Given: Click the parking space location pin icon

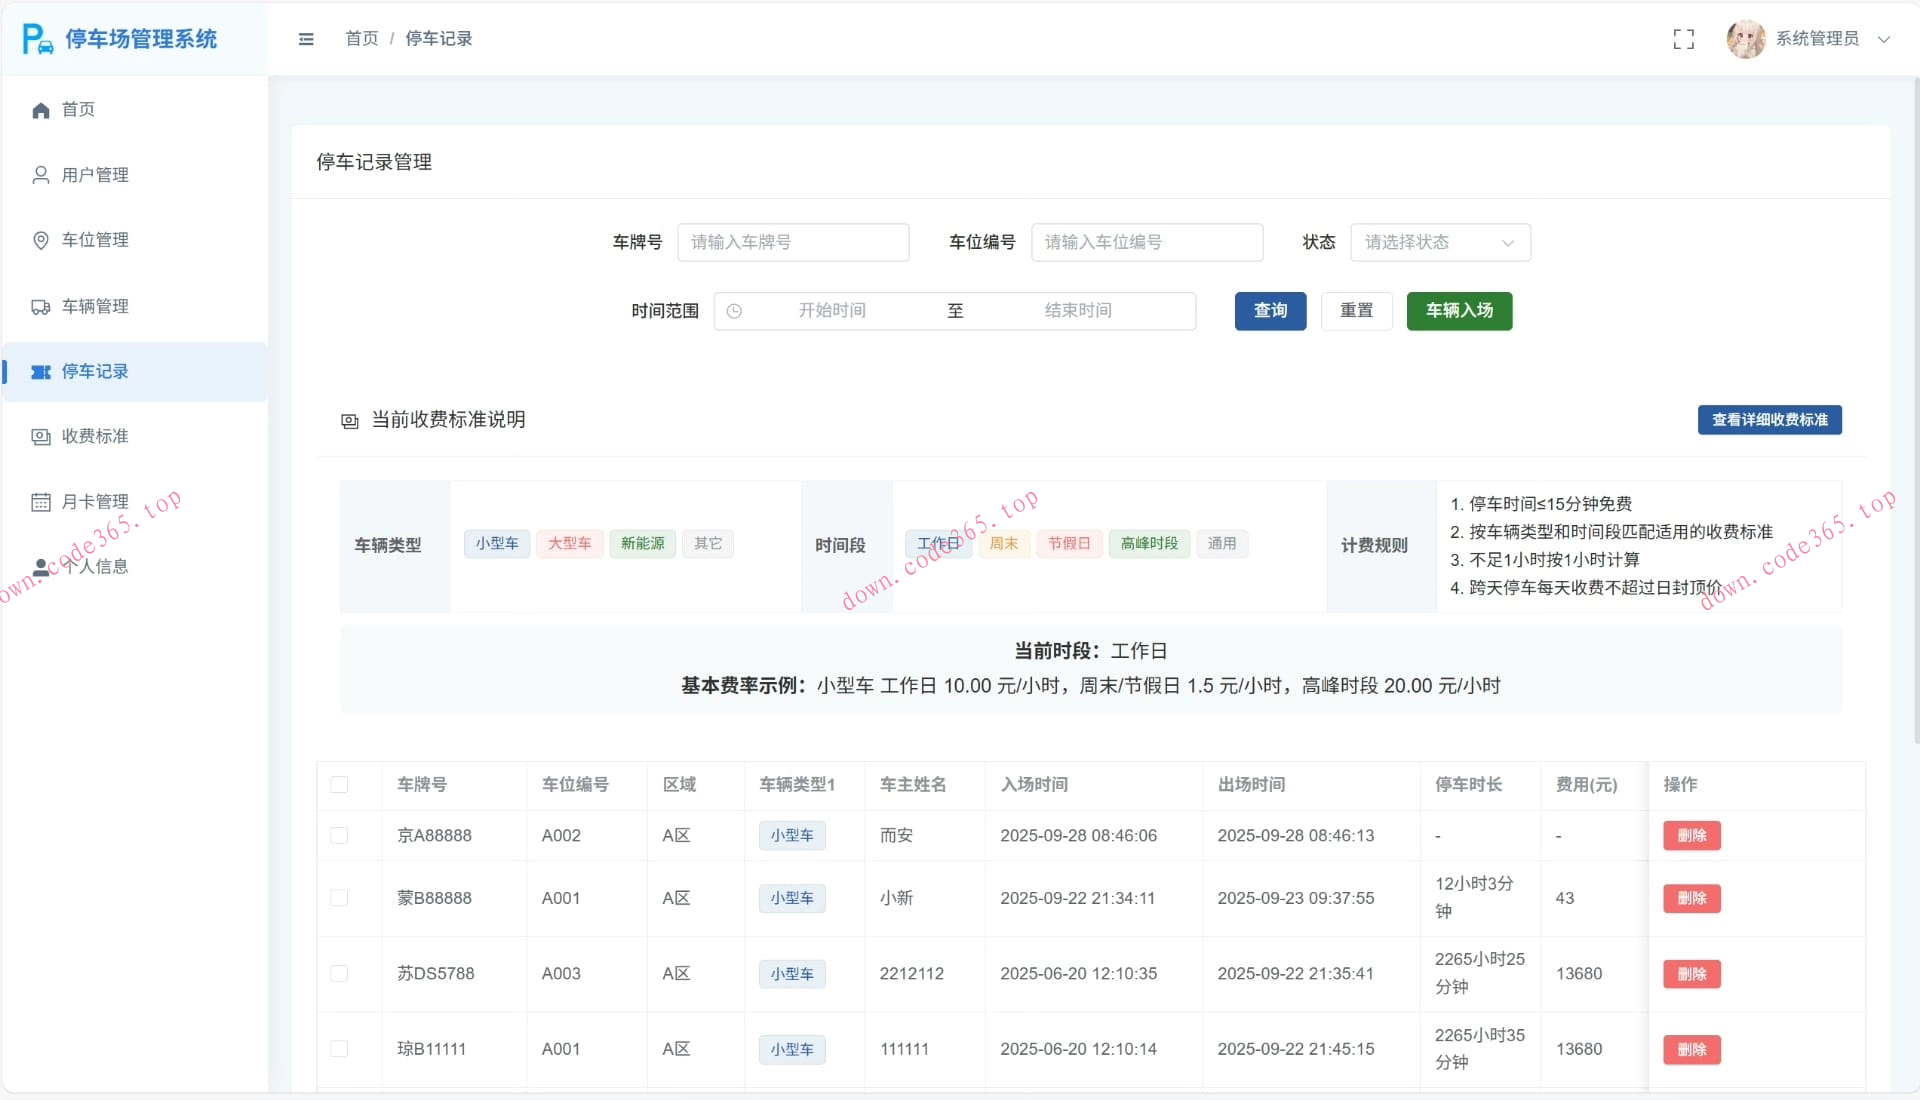Looking at the screenshot, I should coord(41,240).
